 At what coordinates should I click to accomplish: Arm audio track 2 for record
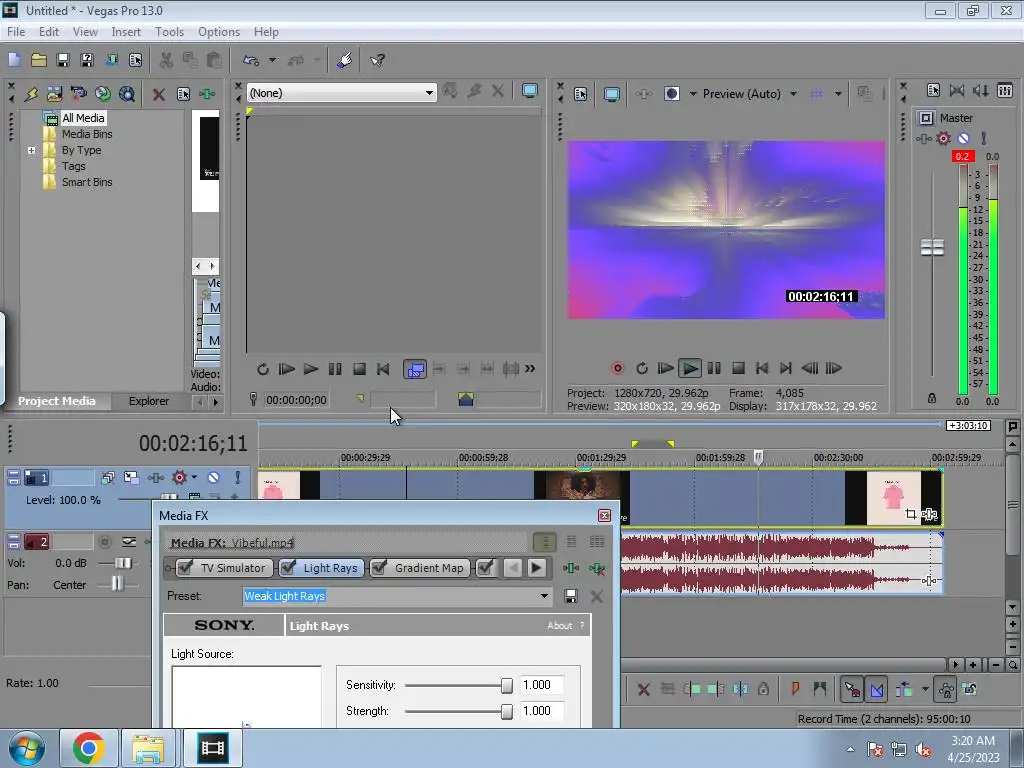[x=104, y=541]
